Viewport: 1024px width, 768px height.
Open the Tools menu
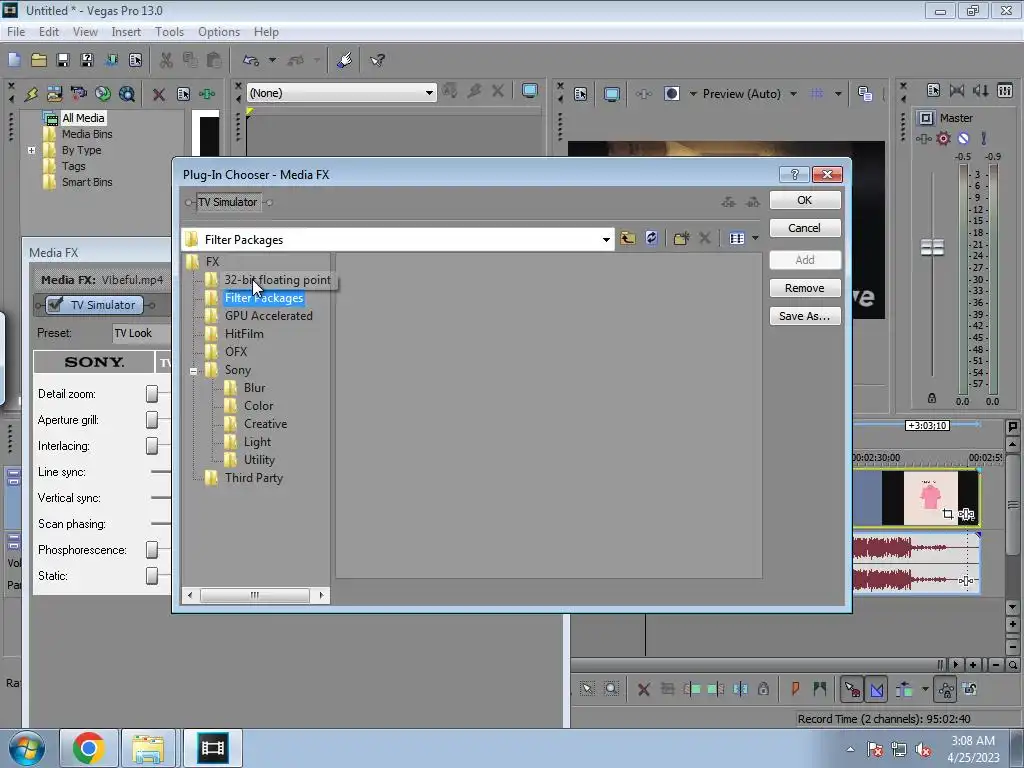[169, 32]
